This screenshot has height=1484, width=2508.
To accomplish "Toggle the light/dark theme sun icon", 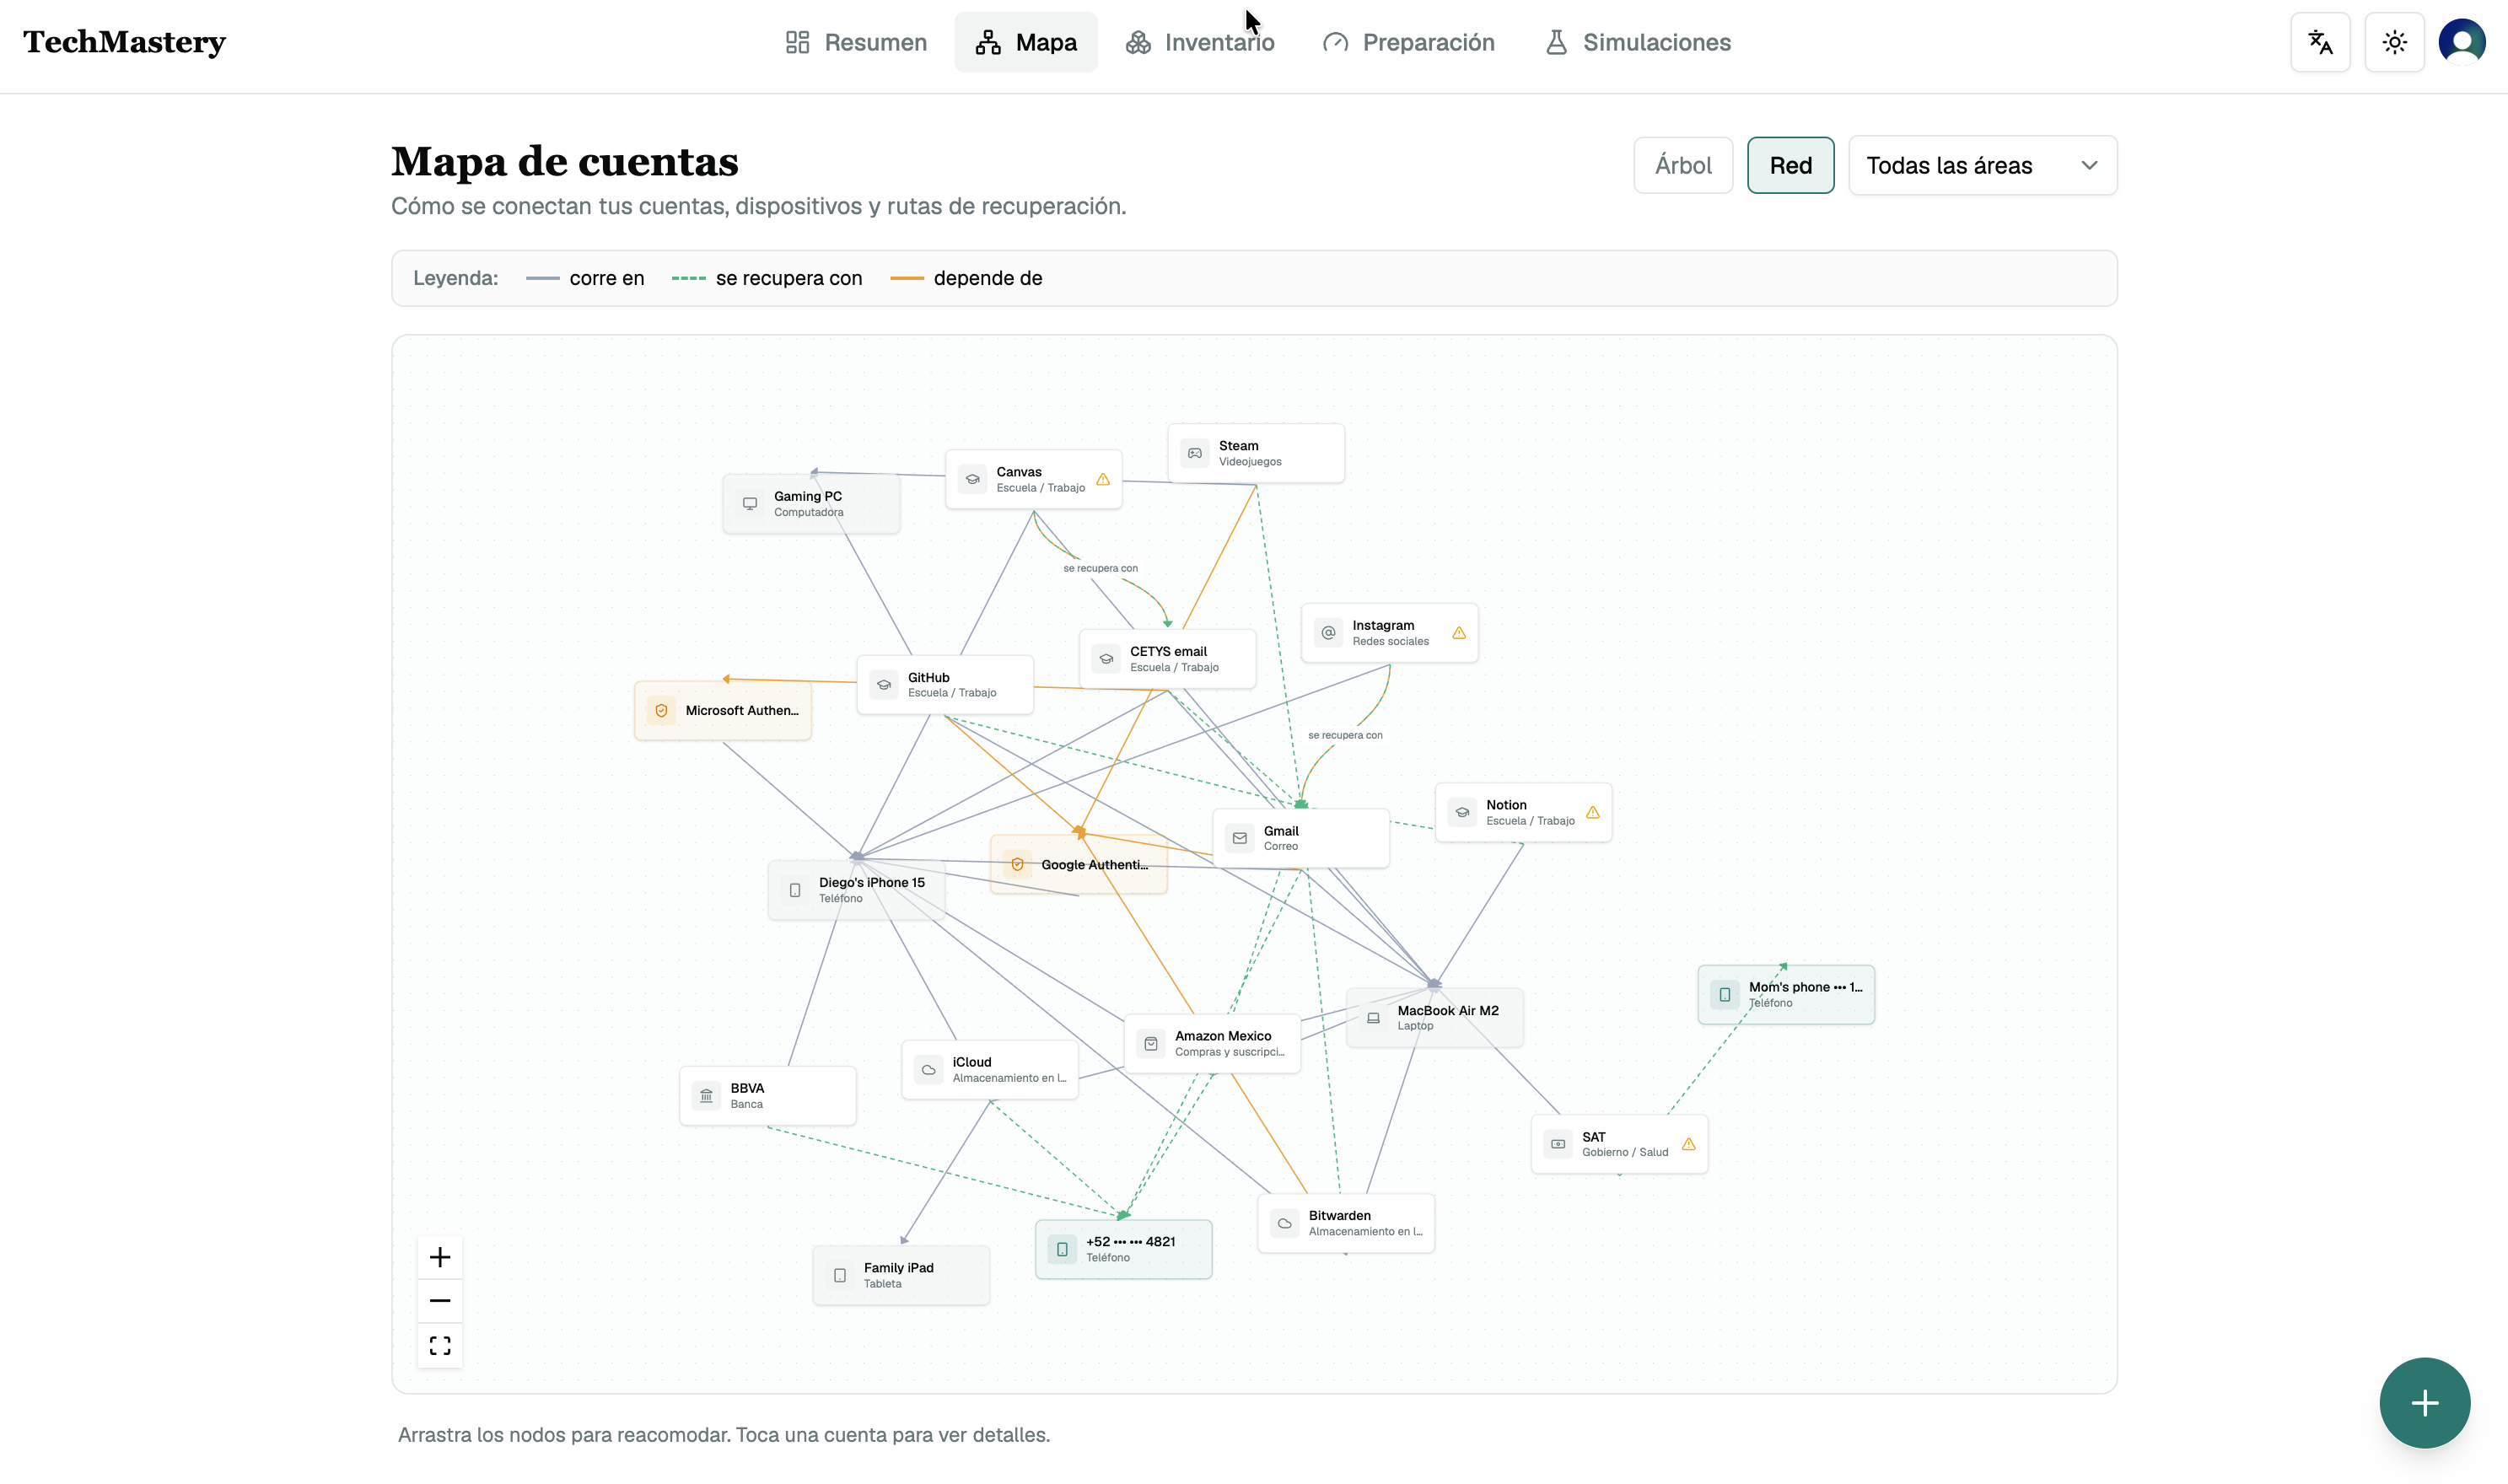I will pos(2394,42).
